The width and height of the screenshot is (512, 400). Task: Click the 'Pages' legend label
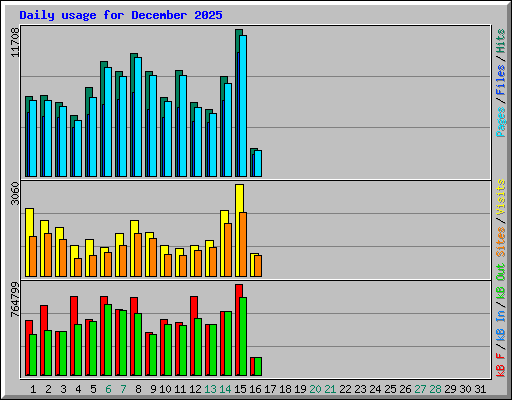click(x=501, y=122)
